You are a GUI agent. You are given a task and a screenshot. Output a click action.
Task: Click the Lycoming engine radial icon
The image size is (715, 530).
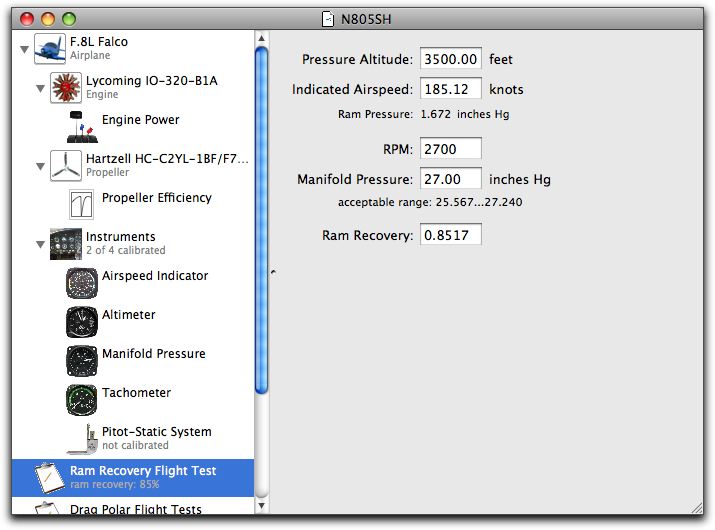pyautogui.click(x=66, y=87)
